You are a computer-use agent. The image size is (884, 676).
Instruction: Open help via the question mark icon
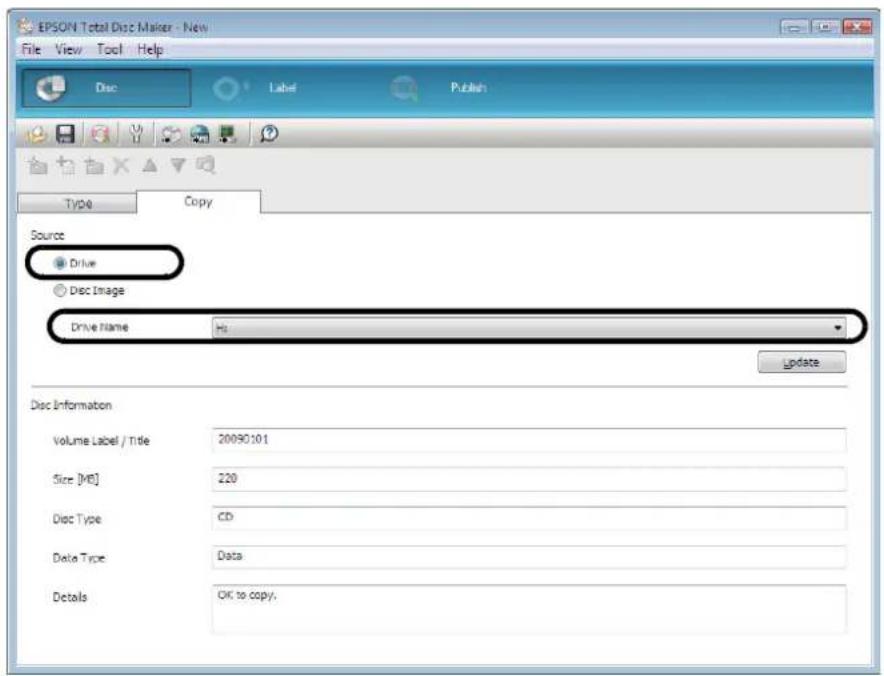coord(269,134)
